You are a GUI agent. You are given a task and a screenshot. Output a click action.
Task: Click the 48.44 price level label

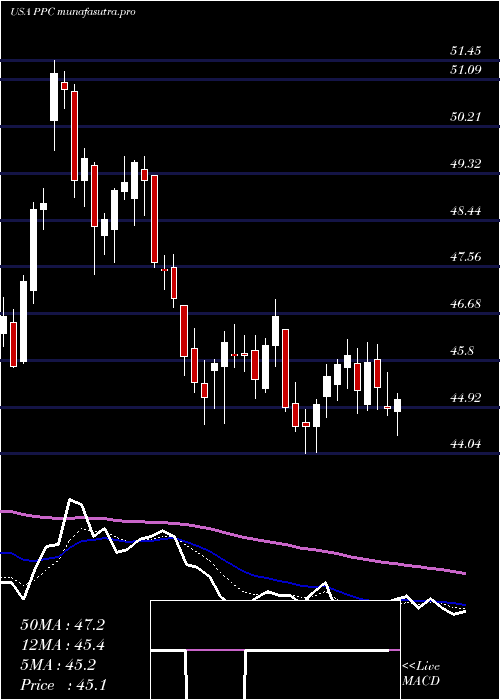[466, 211]
